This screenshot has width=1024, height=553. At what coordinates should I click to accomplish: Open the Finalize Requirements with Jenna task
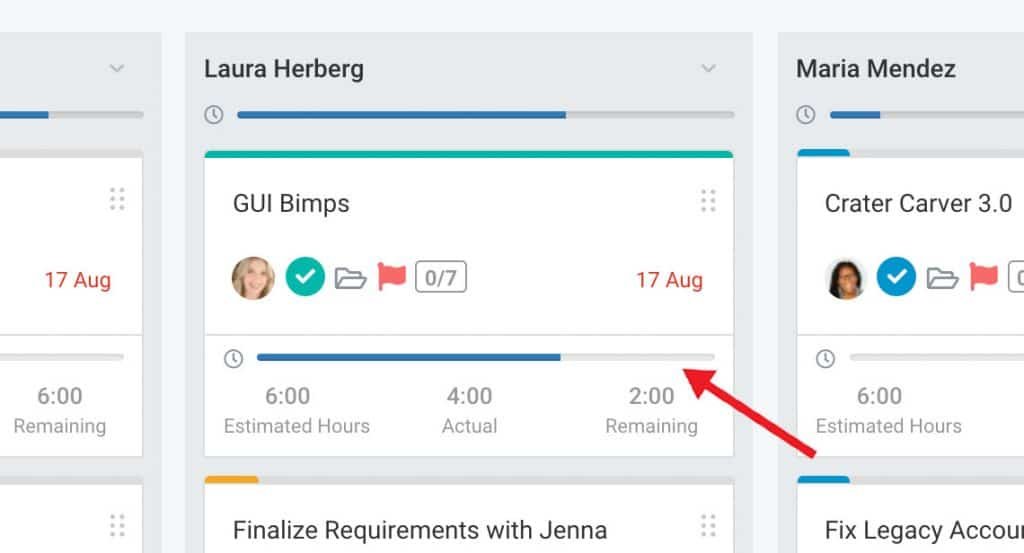point(419,530)
